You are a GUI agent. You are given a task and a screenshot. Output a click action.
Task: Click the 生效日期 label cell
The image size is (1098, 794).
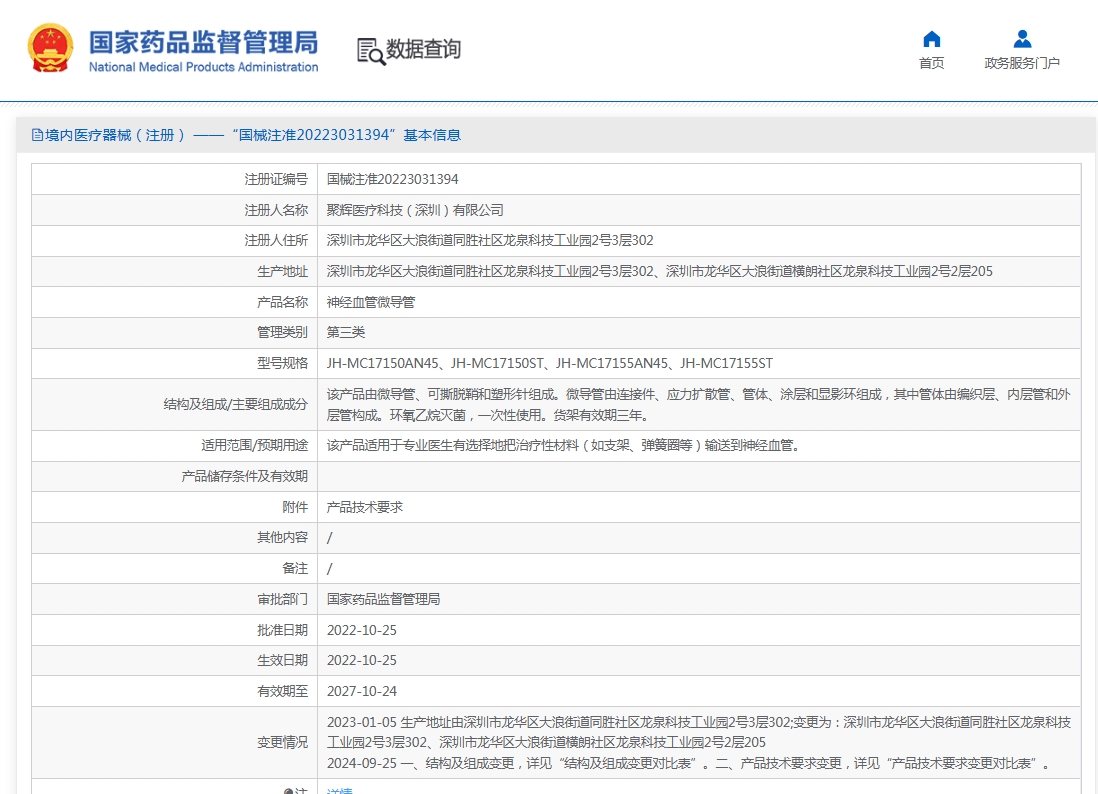point(174,660)
